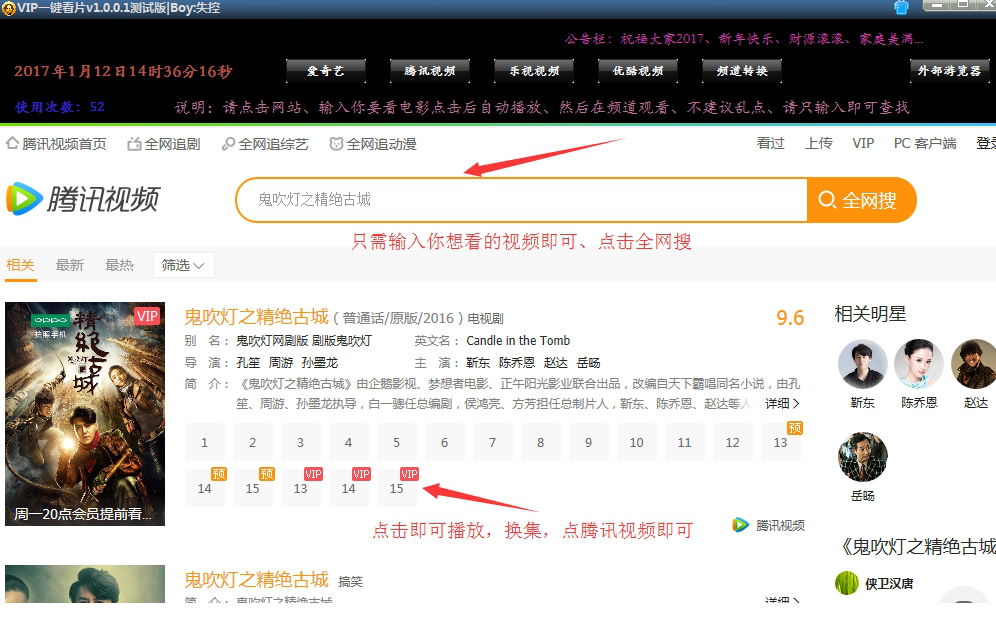
Task: Play preview episode 14 with 预 badge
Action: 205,489
